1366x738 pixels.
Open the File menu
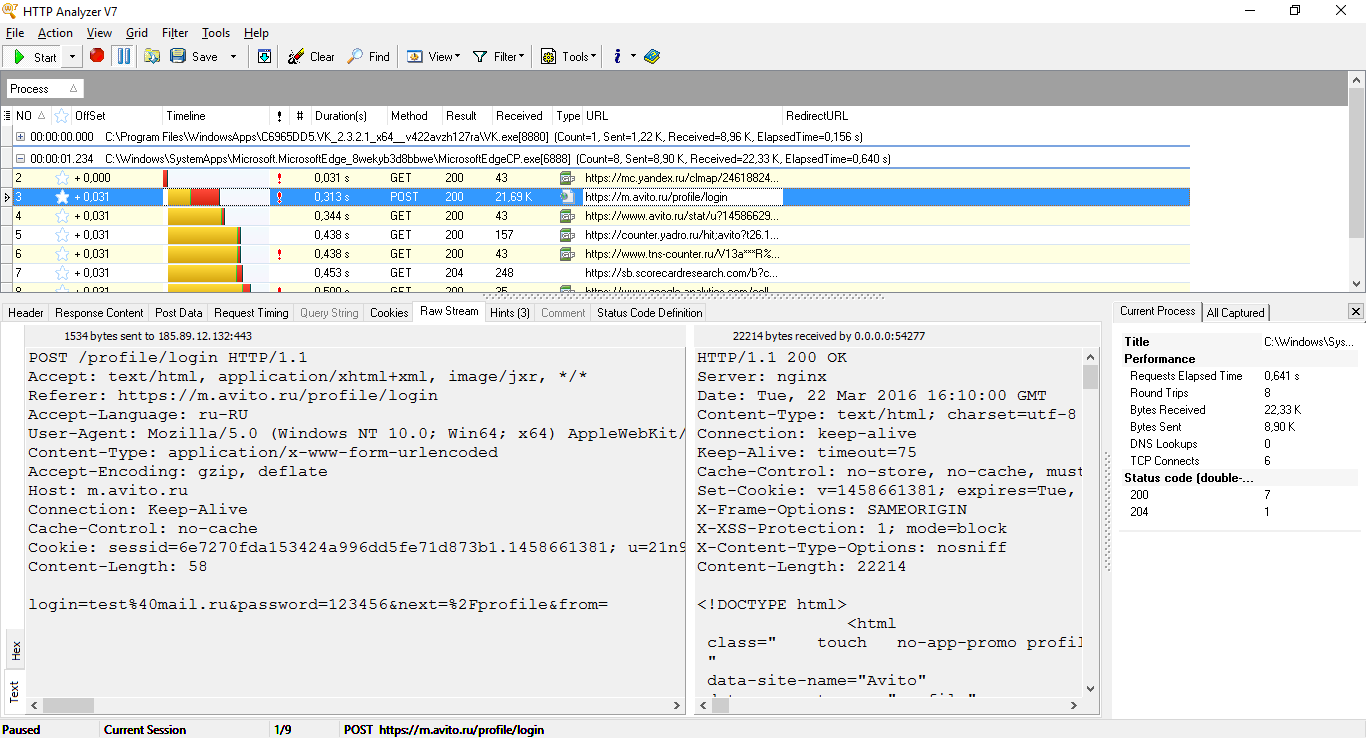15,33
